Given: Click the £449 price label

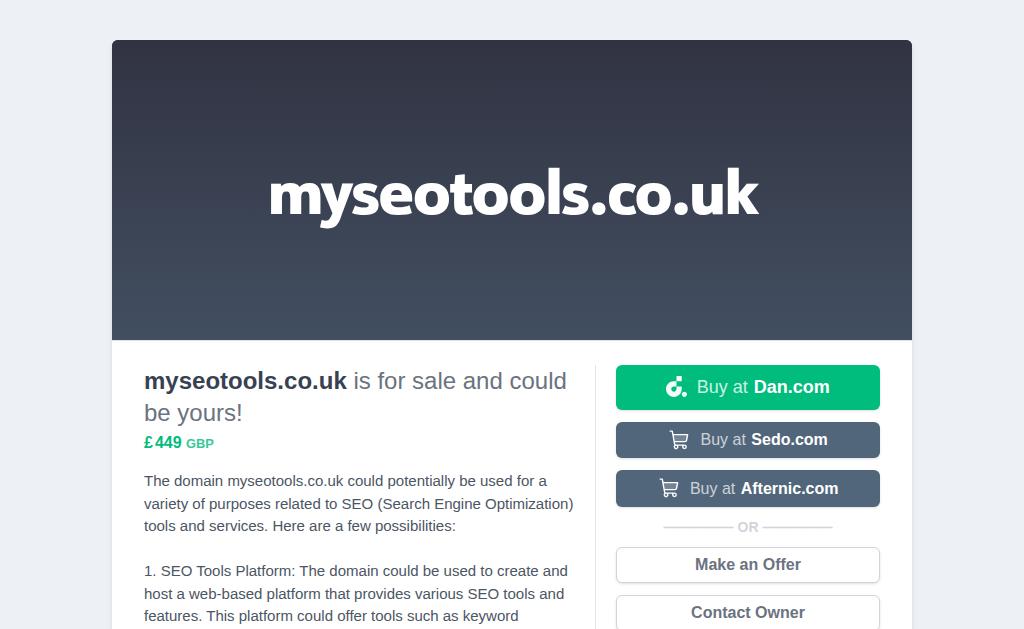Looking at the screenshot, I should 163,443.
